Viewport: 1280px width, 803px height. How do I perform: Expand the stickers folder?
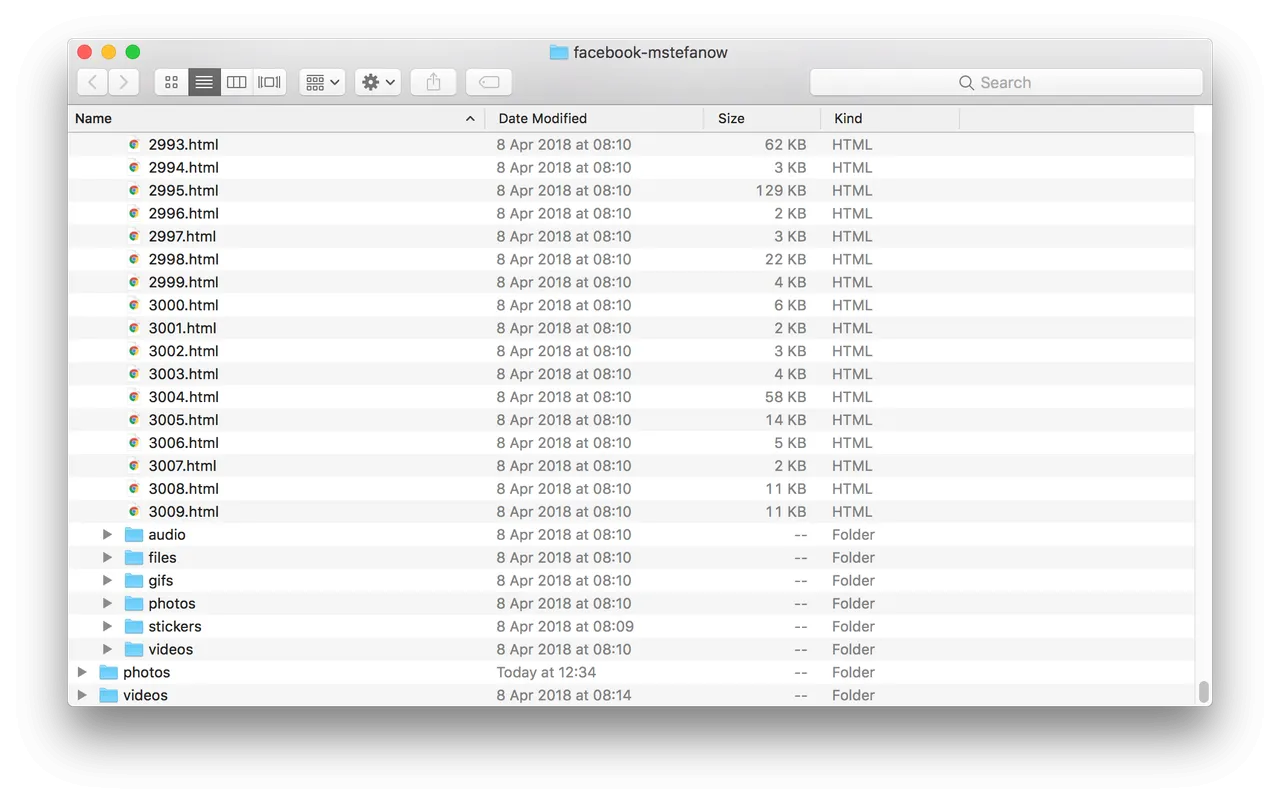click(108, 626)
